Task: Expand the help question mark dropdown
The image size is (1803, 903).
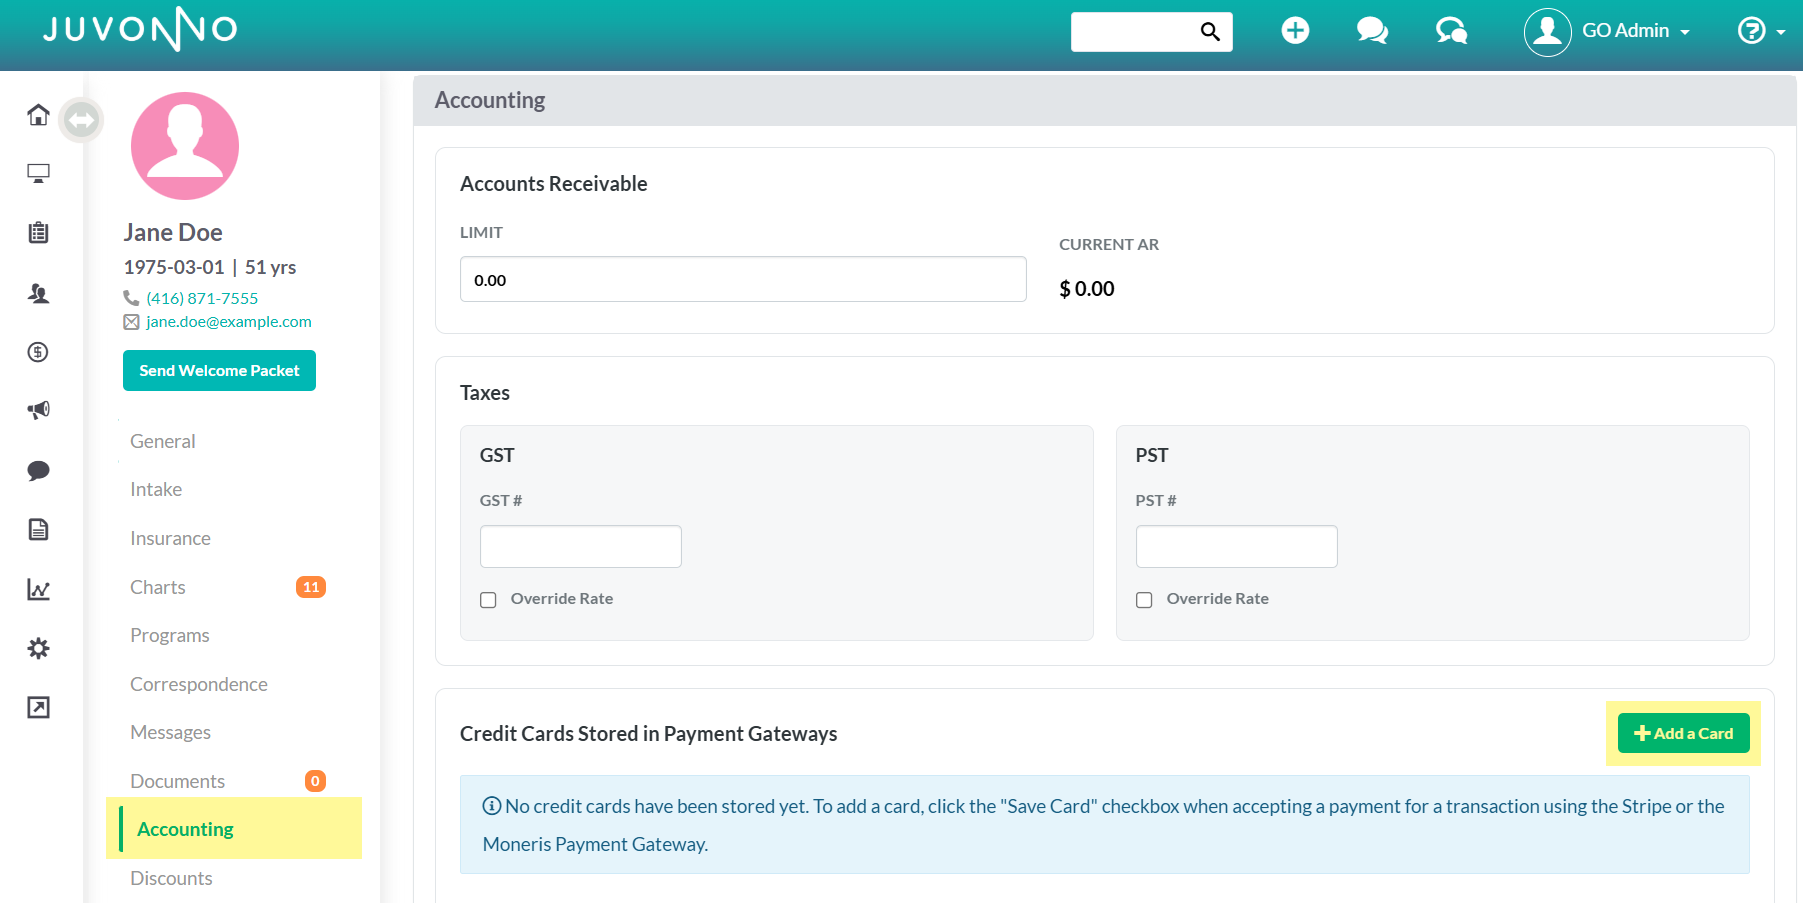Action: click(x=1761, y=31)
